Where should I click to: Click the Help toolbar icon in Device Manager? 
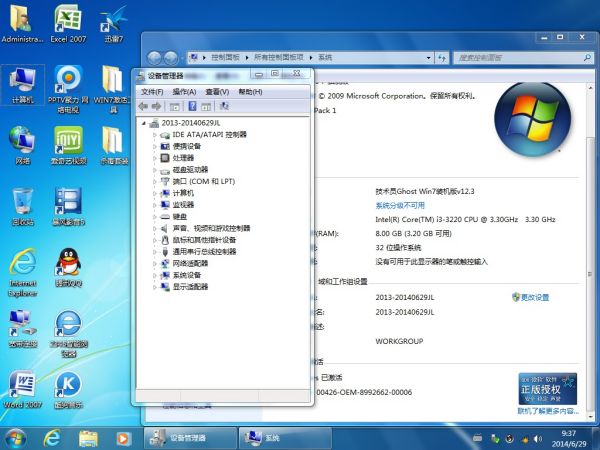[191, 106]
